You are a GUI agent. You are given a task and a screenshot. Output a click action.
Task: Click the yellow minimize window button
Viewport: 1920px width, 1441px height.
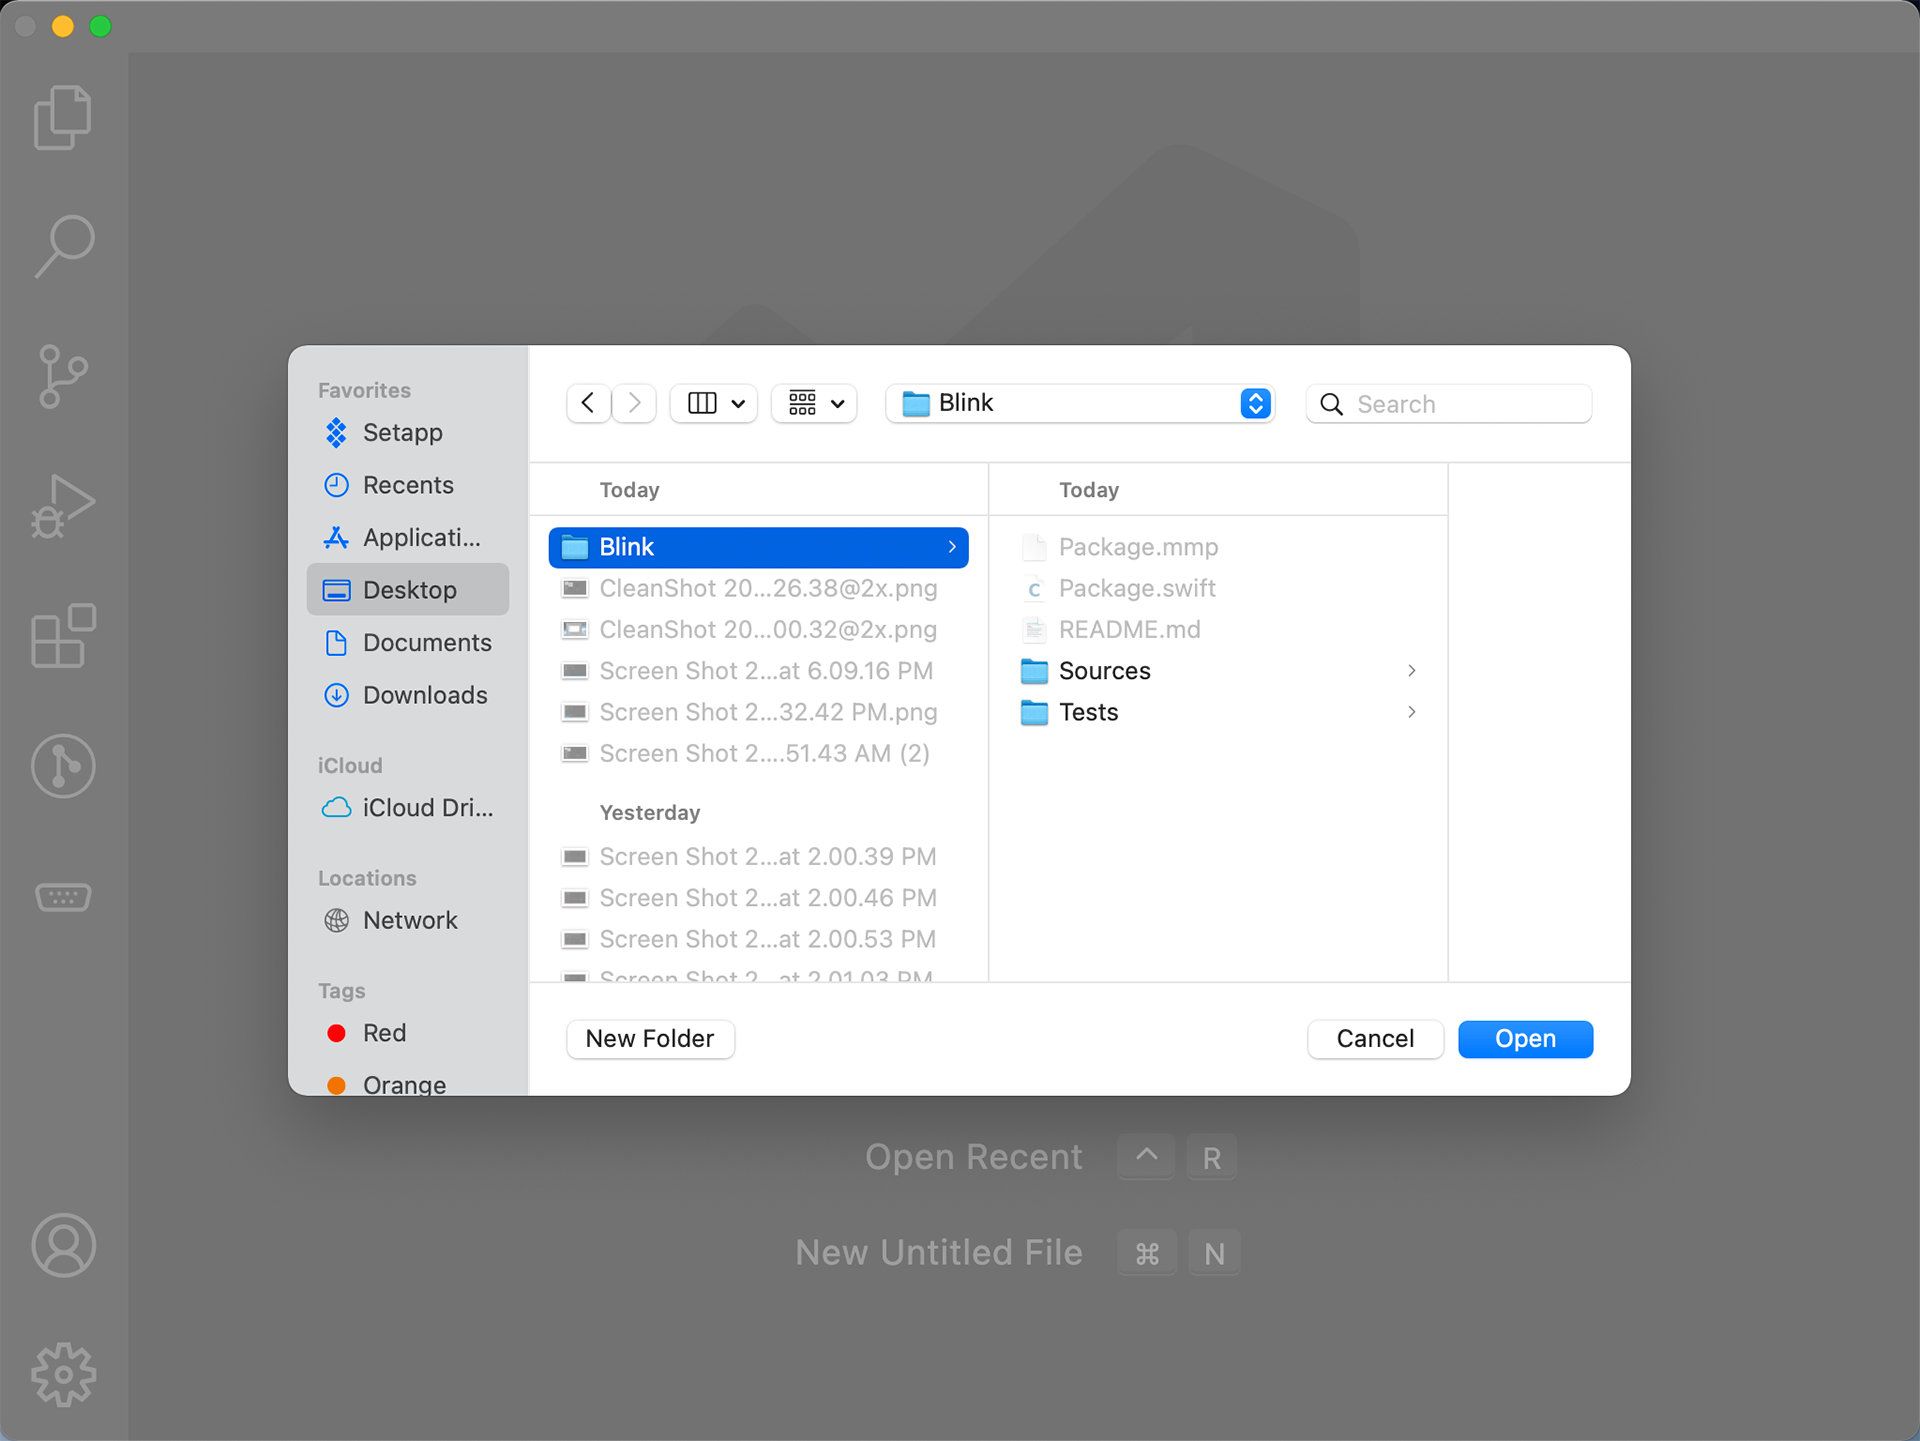pyautogui.click(x=63, y=26)
